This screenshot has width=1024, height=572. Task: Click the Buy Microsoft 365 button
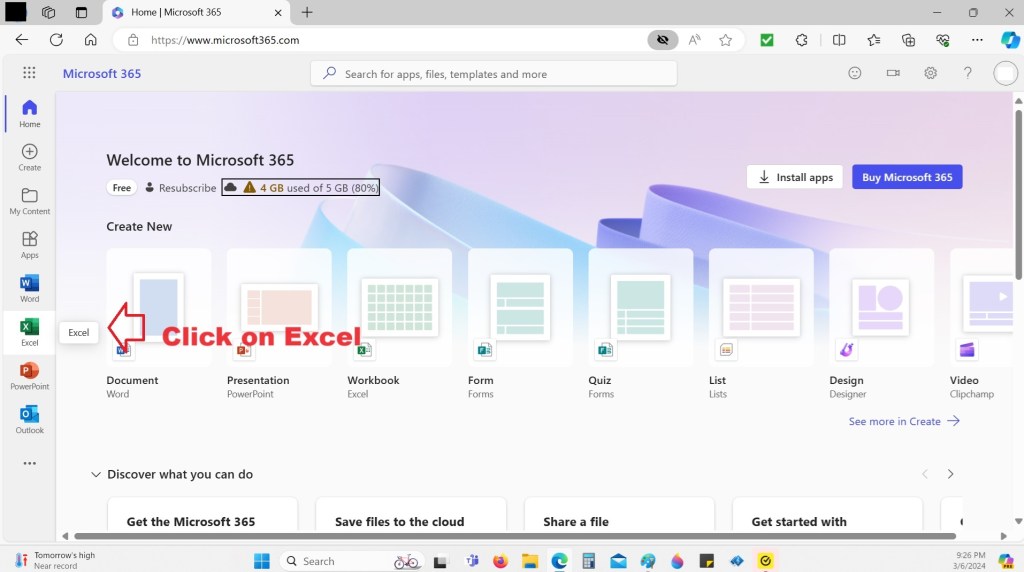906,177
